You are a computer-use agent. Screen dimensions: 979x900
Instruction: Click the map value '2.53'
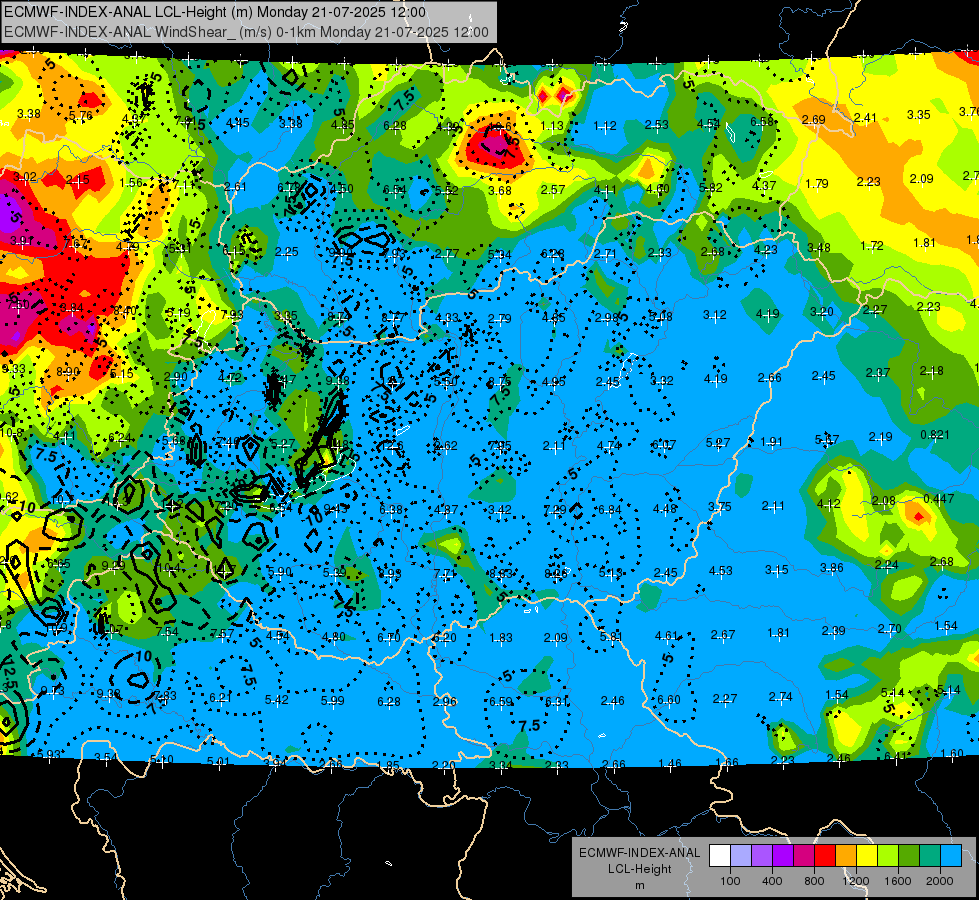pyautogui.click(x=657, y=125)
